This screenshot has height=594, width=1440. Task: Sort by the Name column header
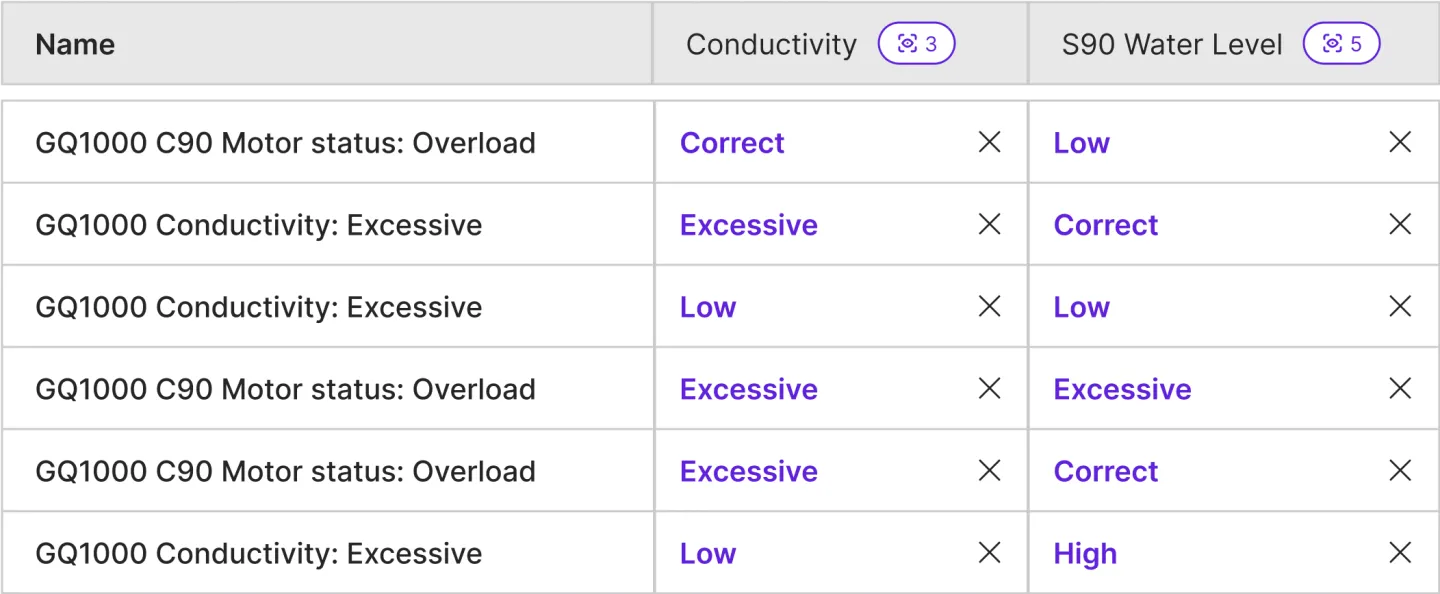pyautogui.click(x=75, y=45)
